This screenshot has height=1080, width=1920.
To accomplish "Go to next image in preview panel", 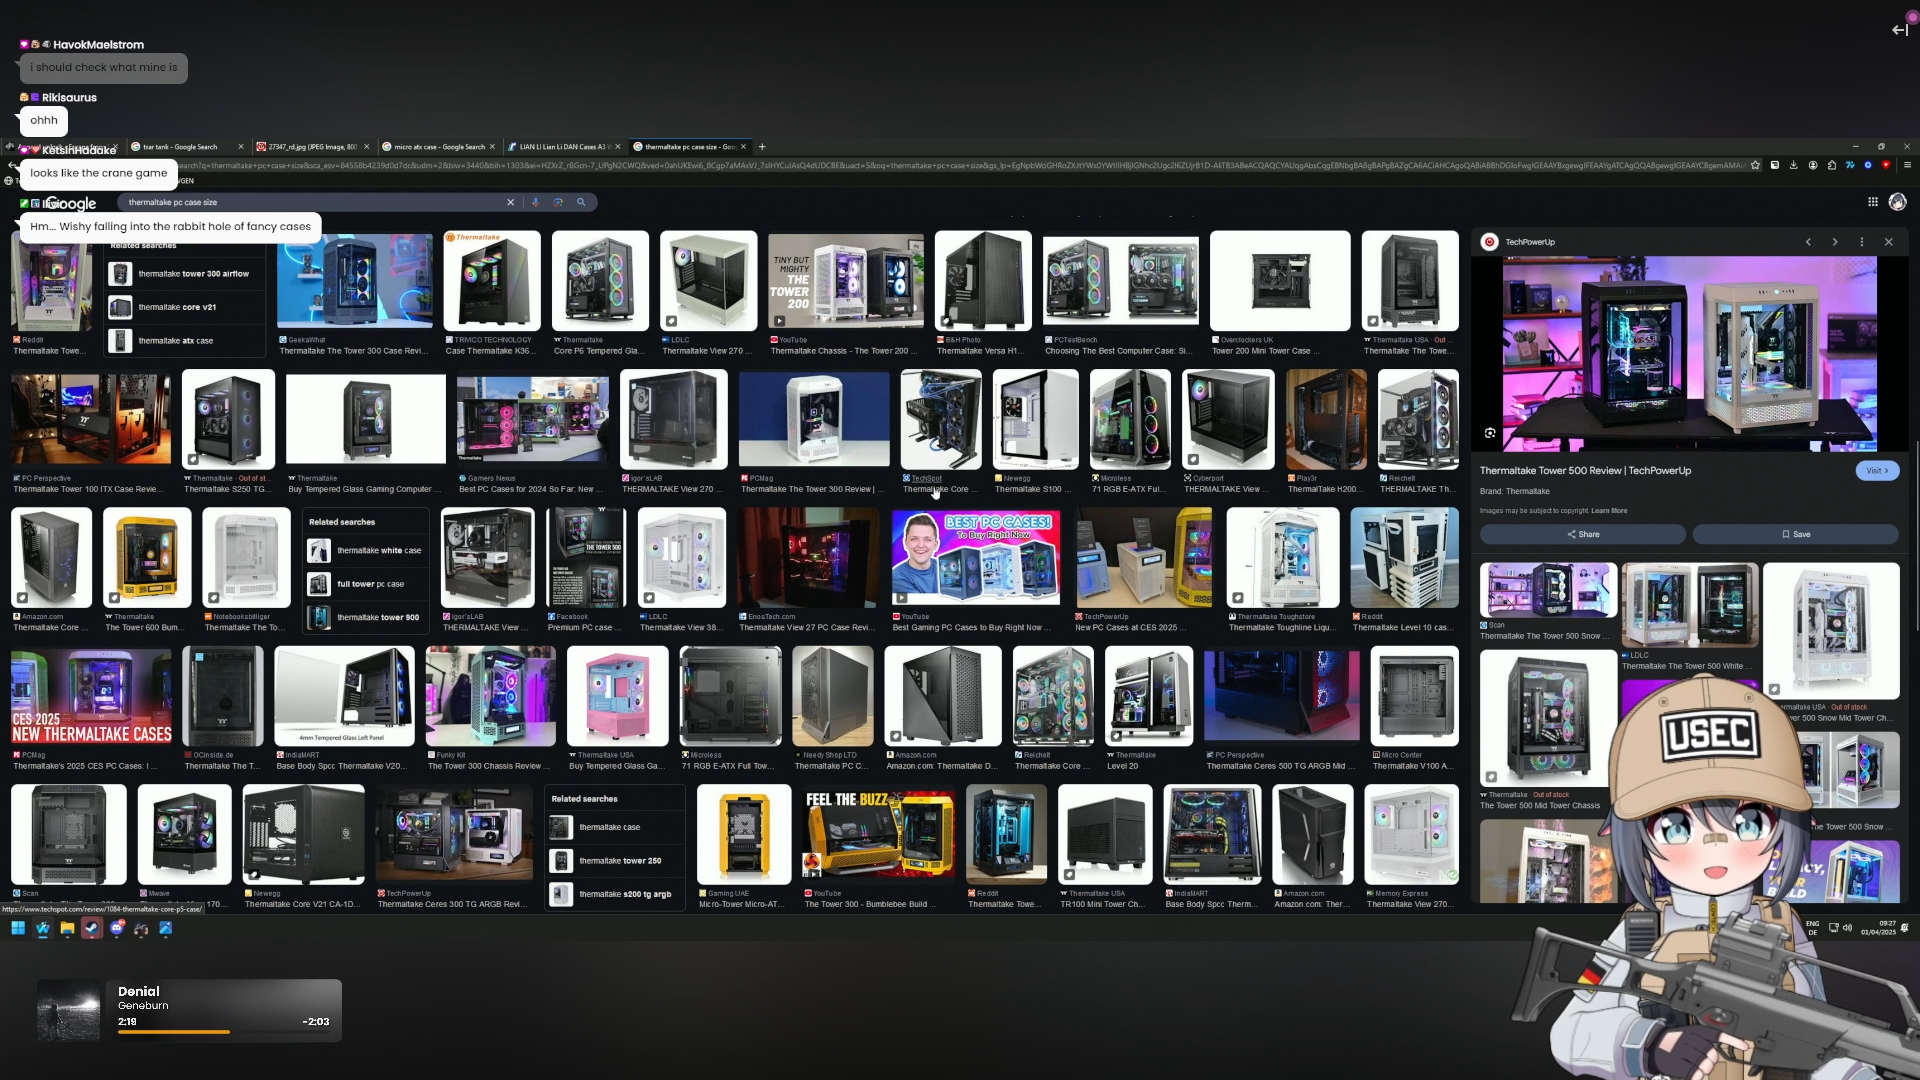I will 1834,242.
